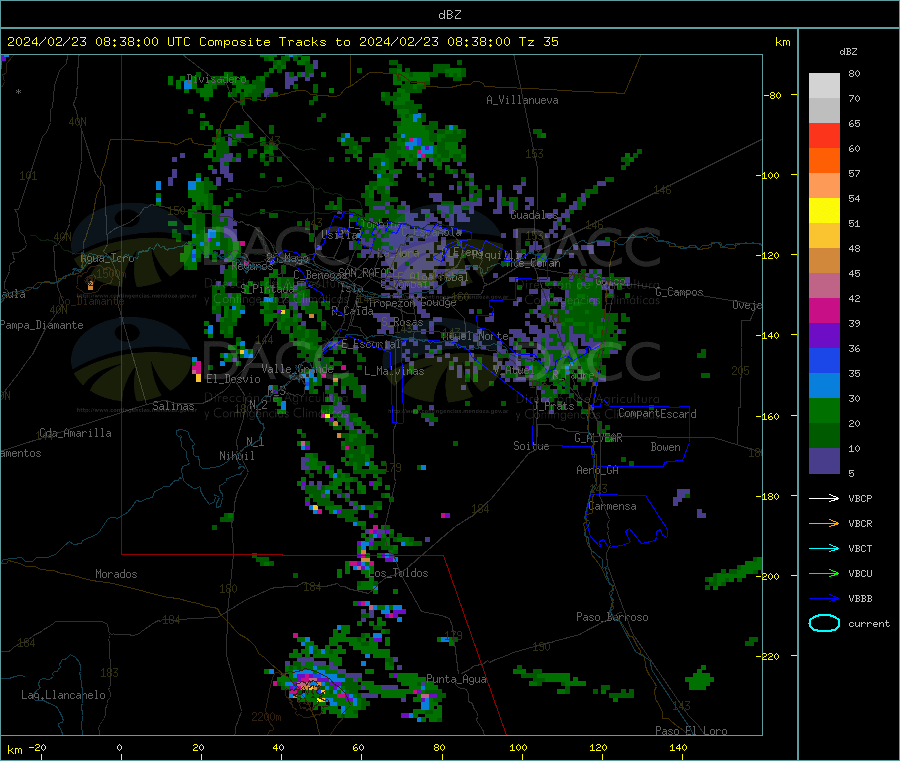
Task: Click the green VBCU arrow legend icon
Action: (x=824, y=573)
